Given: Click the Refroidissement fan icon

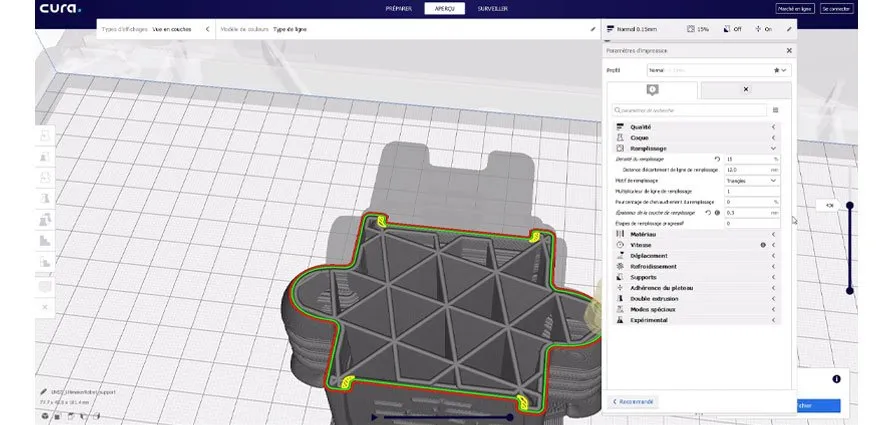Looking at the screenshot, I should (620, 267).
